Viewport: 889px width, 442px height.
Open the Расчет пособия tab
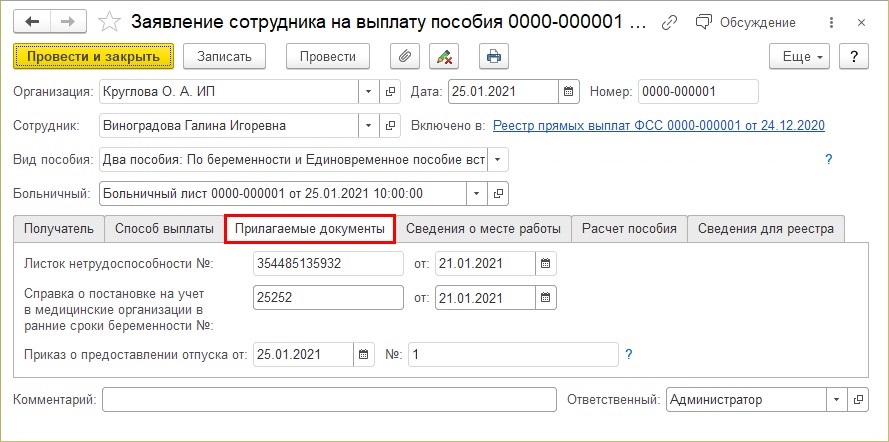[x=629, y=229]
